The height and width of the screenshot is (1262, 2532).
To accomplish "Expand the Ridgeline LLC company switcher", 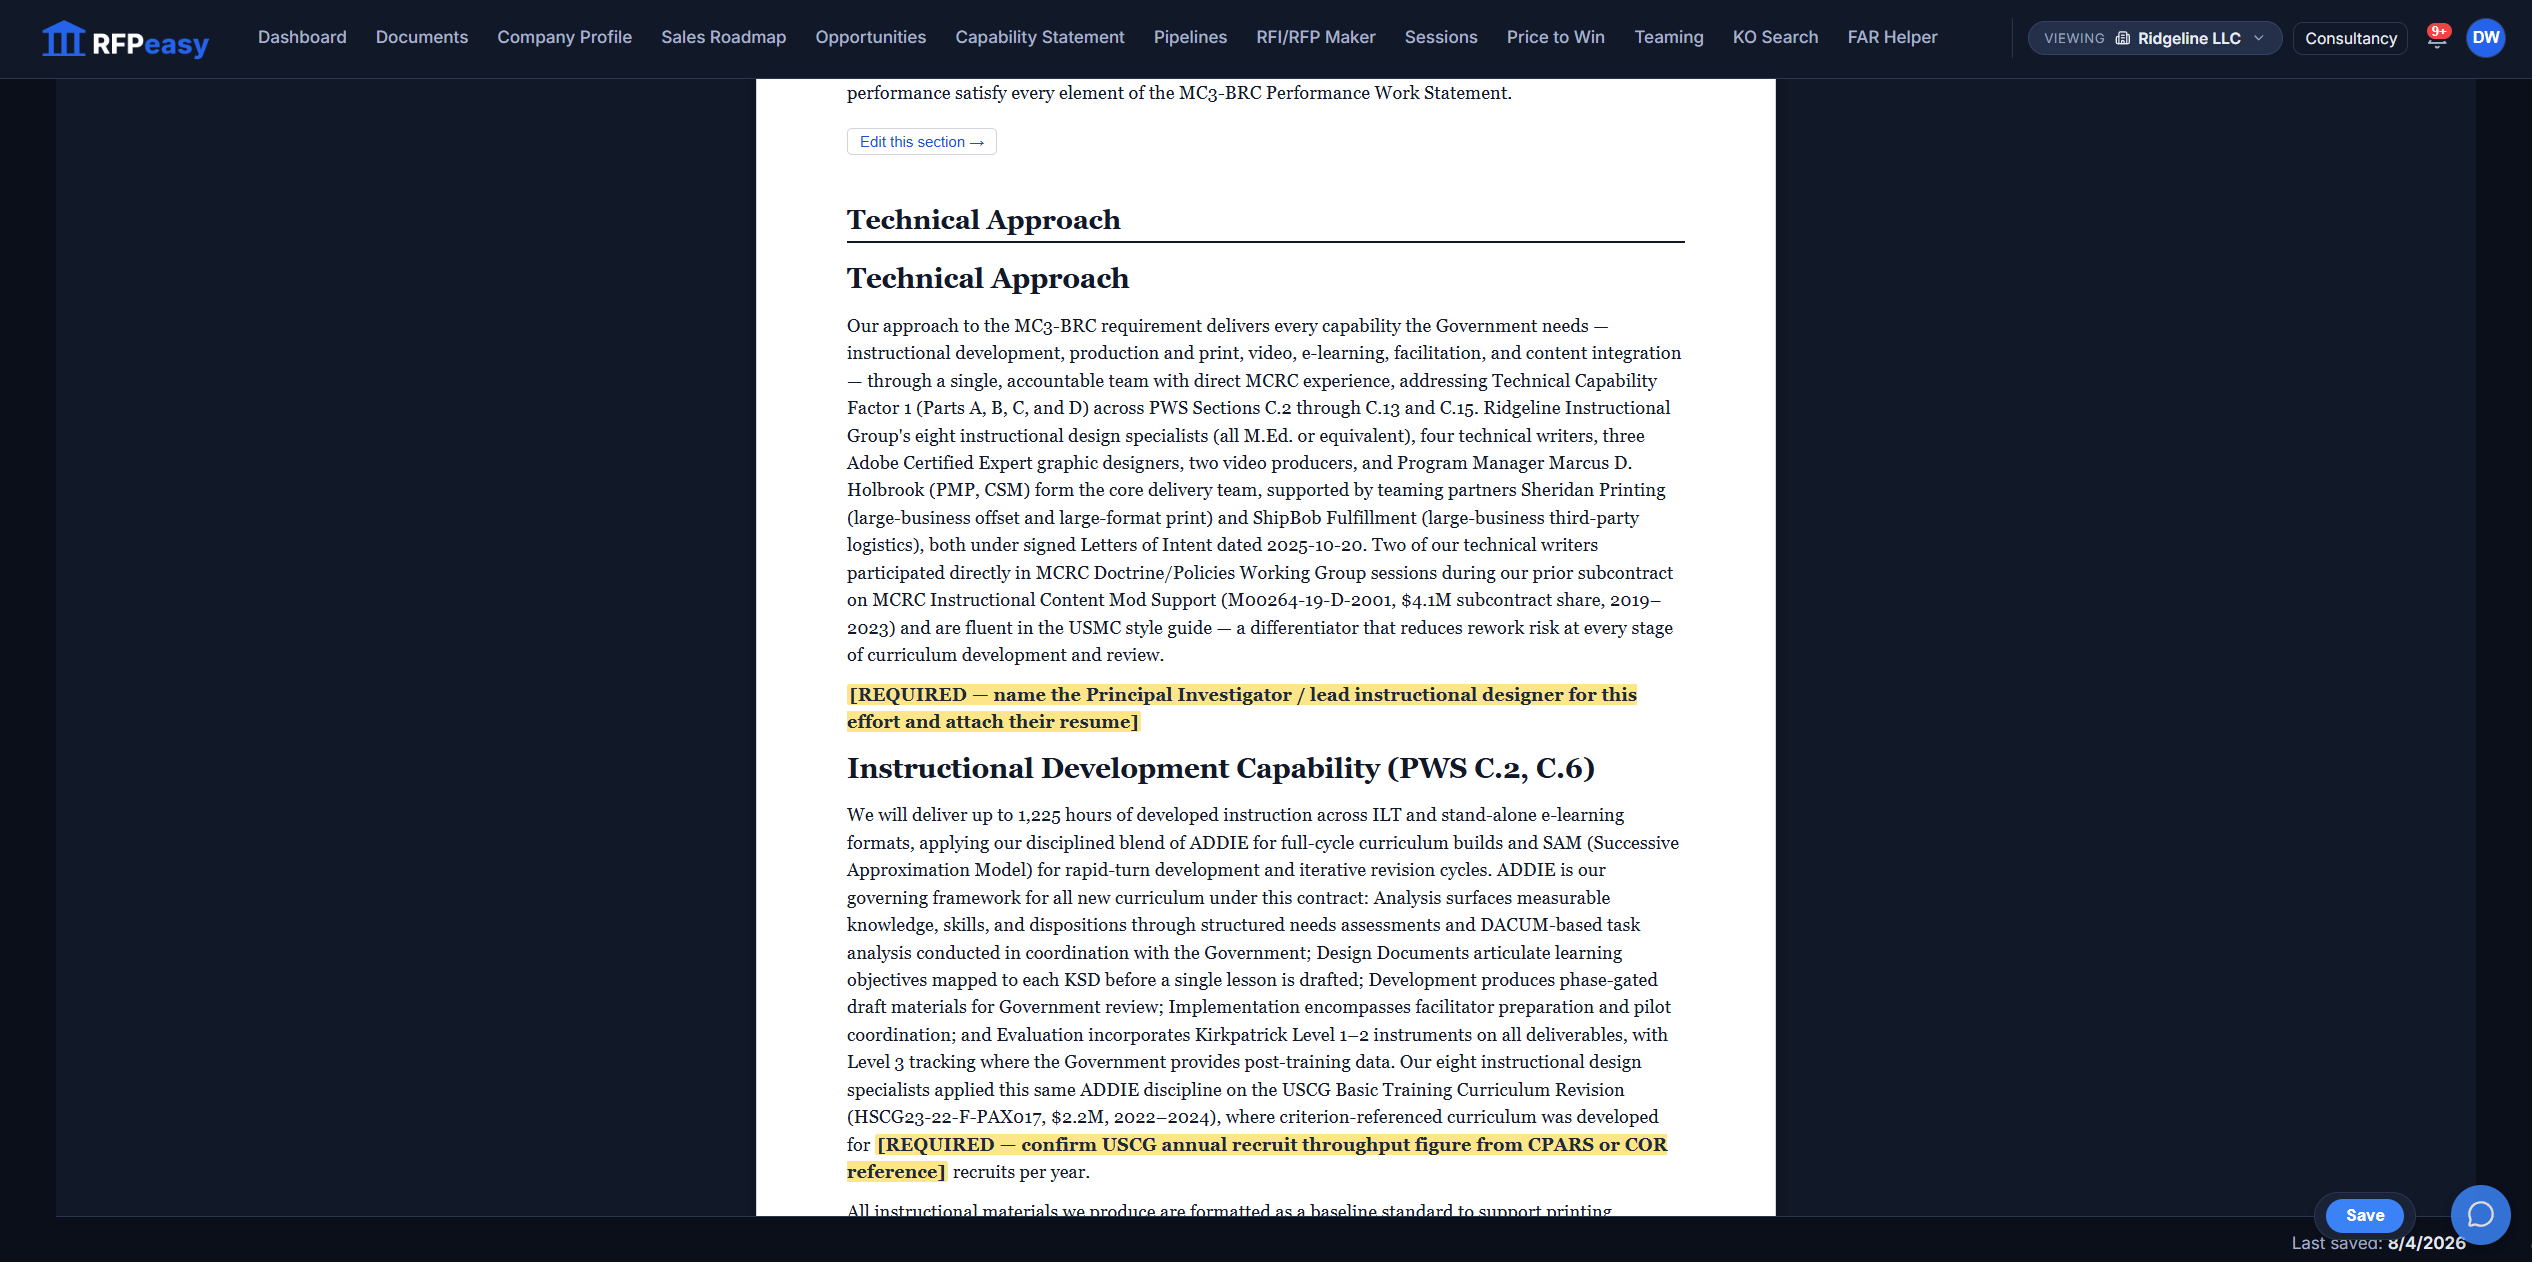I will [2154, 38].
